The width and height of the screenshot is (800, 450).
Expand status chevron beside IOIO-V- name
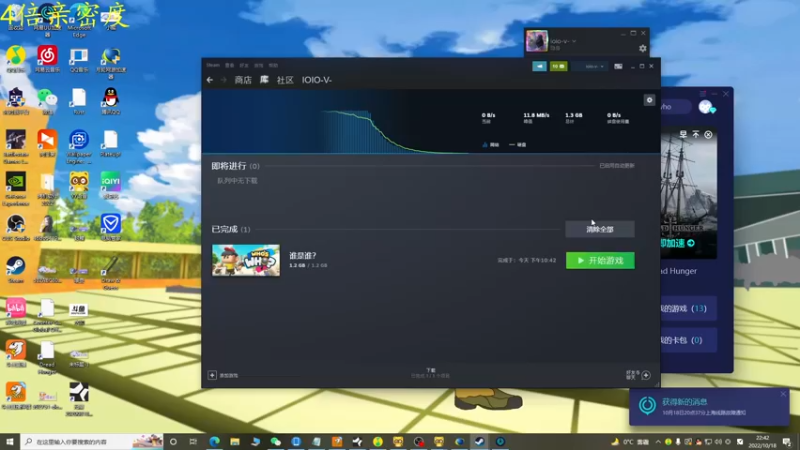tap(574, 41)
